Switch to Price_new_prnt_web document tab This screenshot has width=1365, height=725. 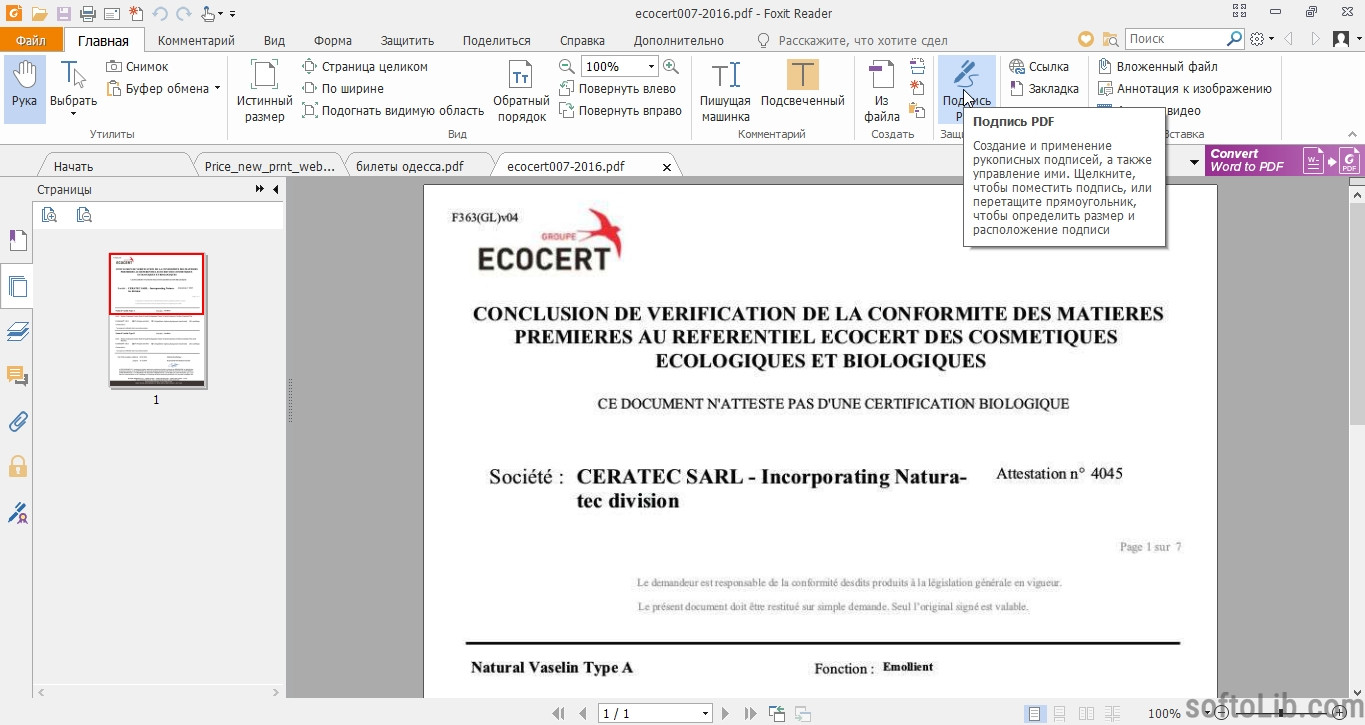(x=268, y=166)
